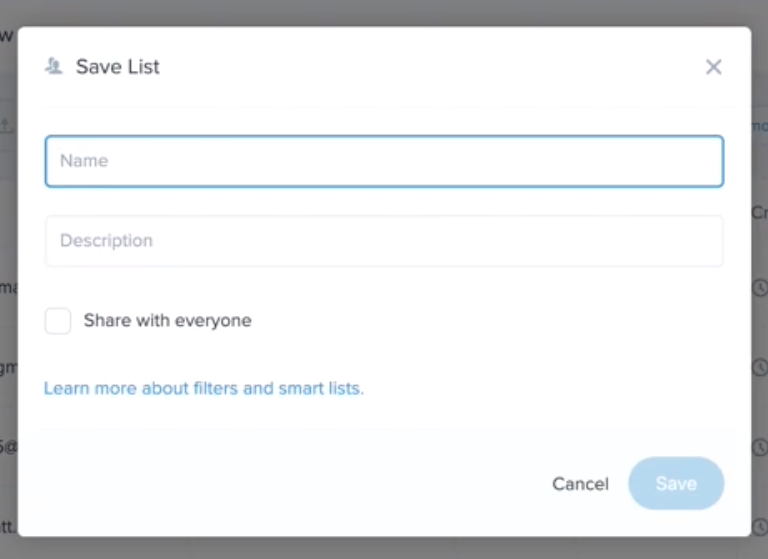Image resolution: width=768 pixels, height=559 pixels.
Task: Click the contacts icon beside Save List title
Action: click(x=54, y=67)
